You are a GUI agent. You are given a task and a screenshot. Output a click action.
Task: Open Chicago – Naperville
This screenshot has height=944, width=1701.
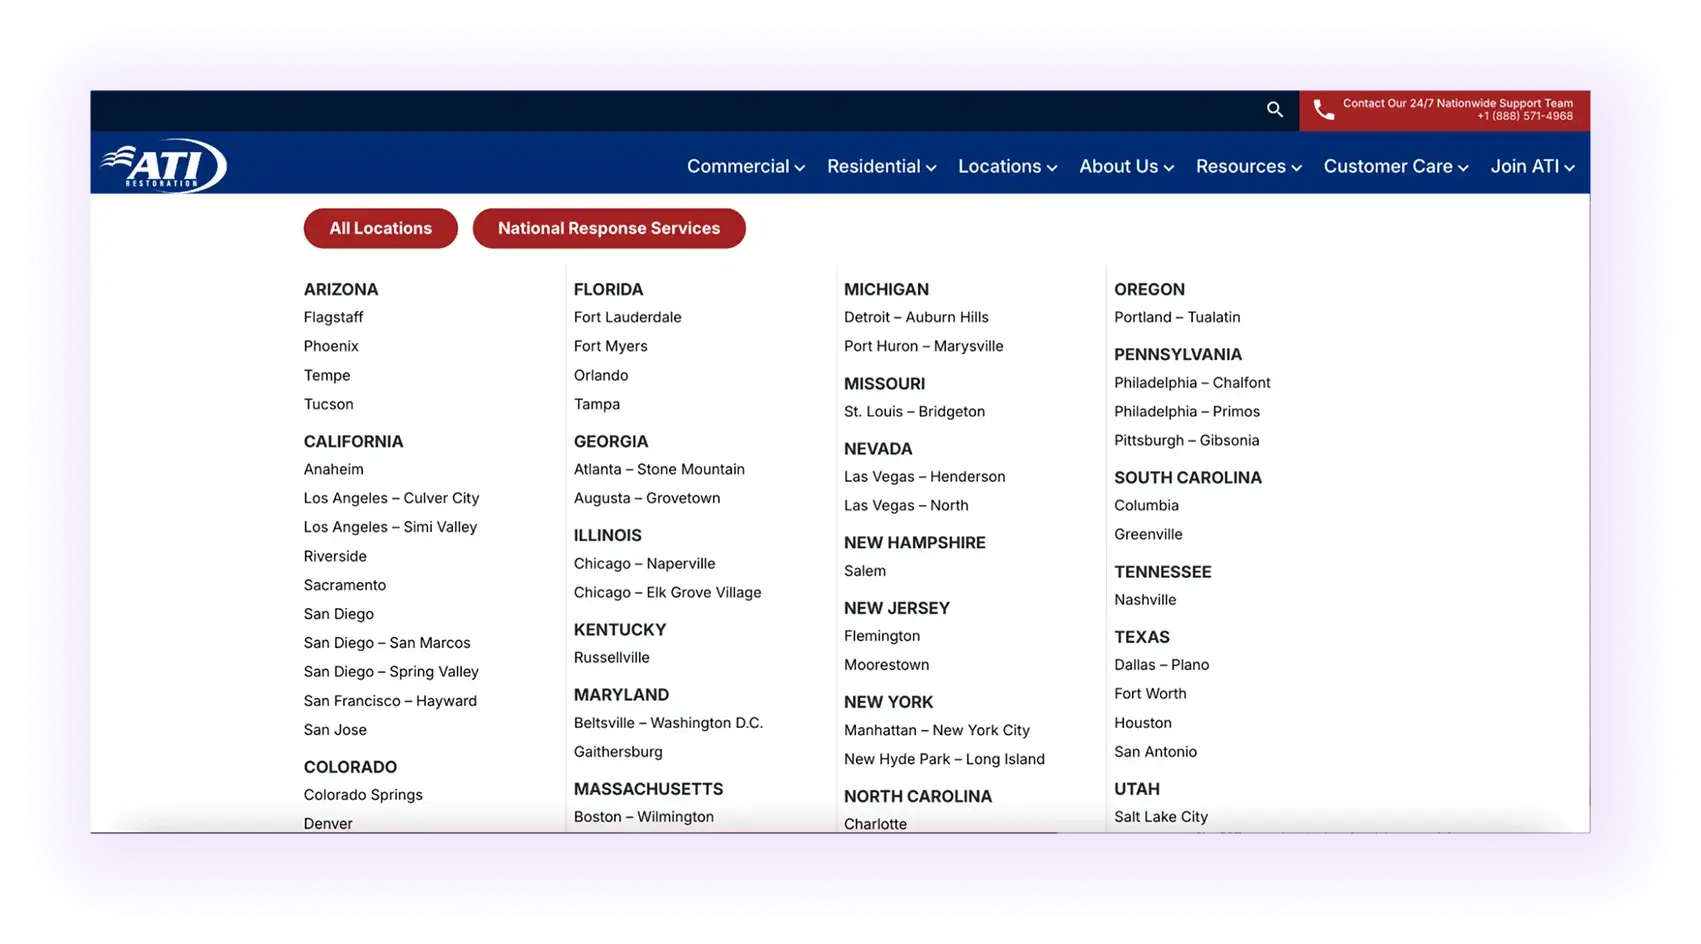(644, 563)
